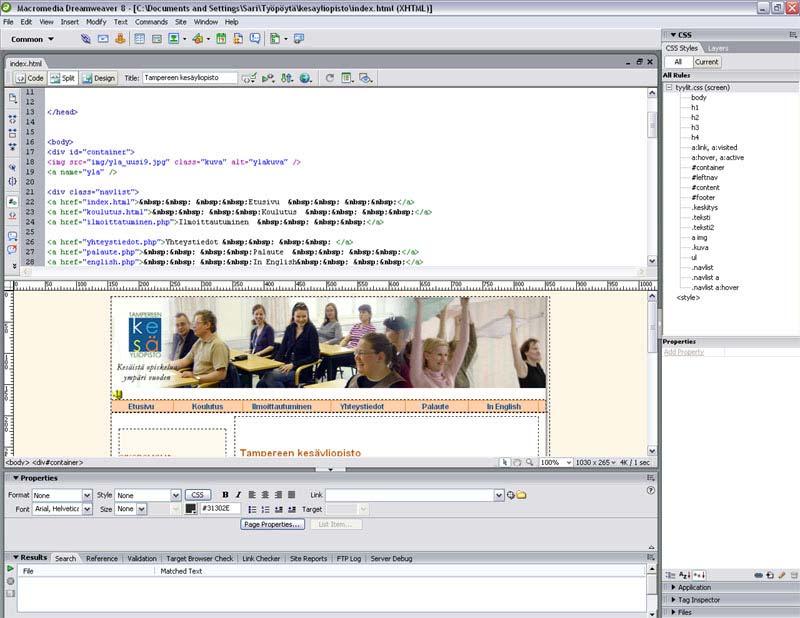Click the Align Center icon in Properties
This screenshot has height=618, width=800.
(265, 495)
